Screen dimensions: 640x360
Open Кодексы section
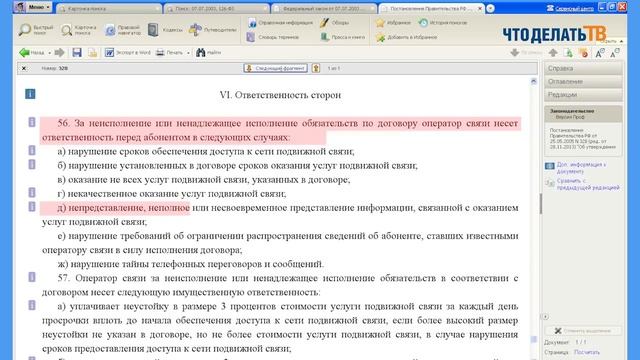click(x=165, y=30)
